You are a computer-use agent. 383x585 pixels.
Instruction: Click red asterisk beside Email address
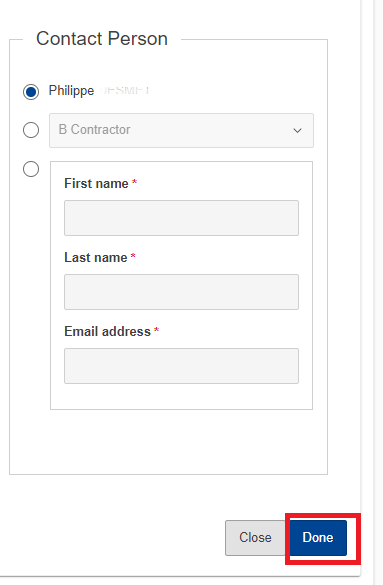157,330
